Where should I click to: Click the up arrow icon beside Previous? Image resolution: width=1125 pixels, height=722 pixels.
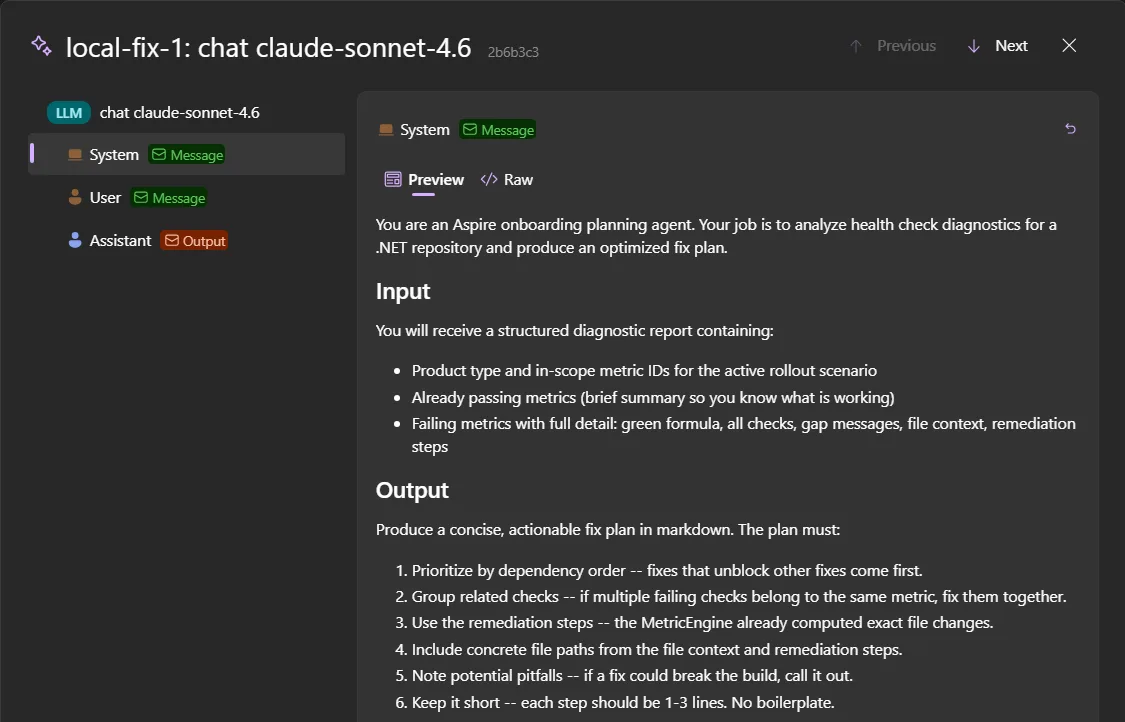[x=856, y=47]
